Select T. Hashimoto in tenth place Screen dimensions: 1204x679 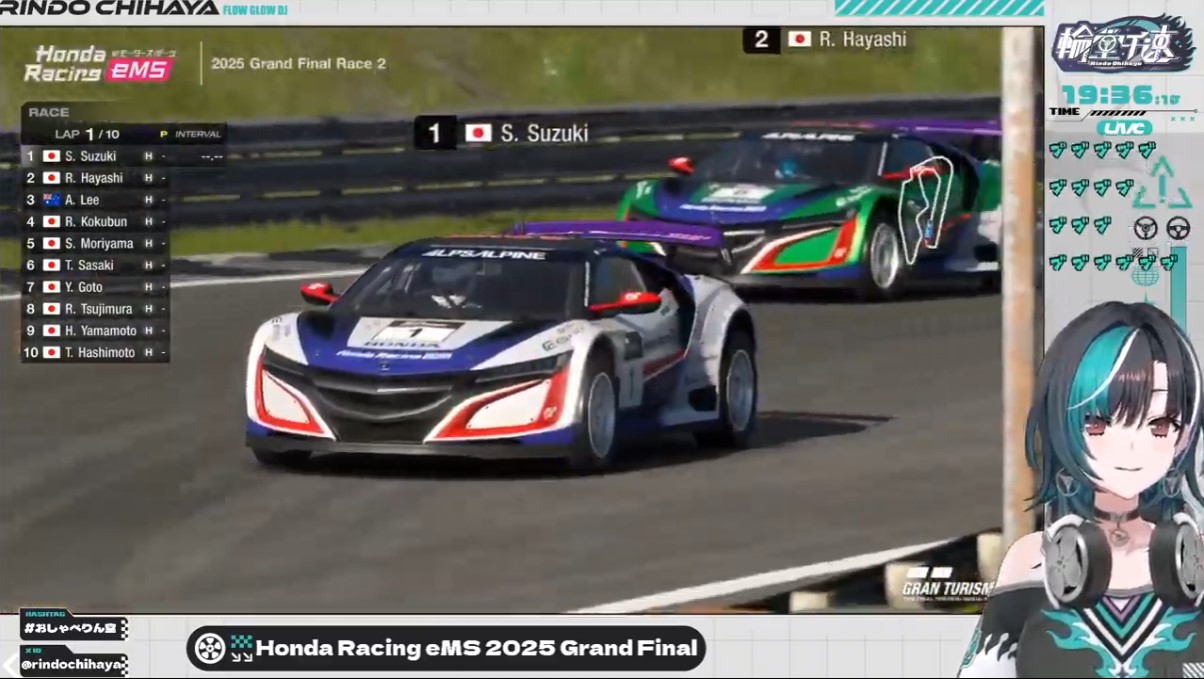point(100,353)
